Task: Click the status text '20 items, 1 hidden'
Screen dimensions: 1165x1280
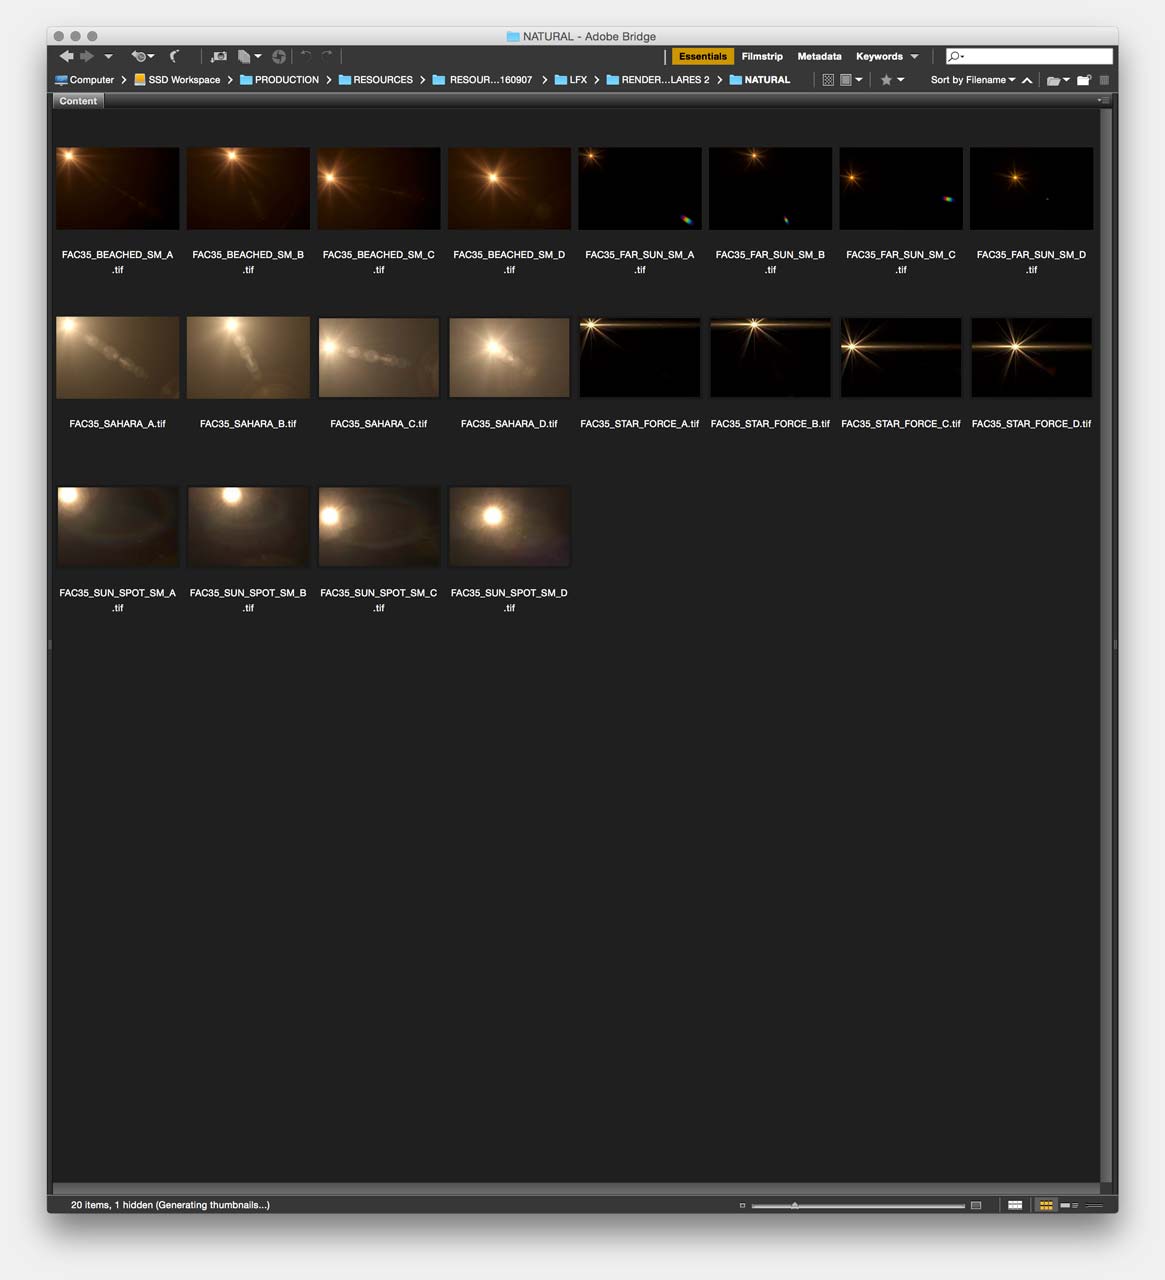Action: (111, 1205)
